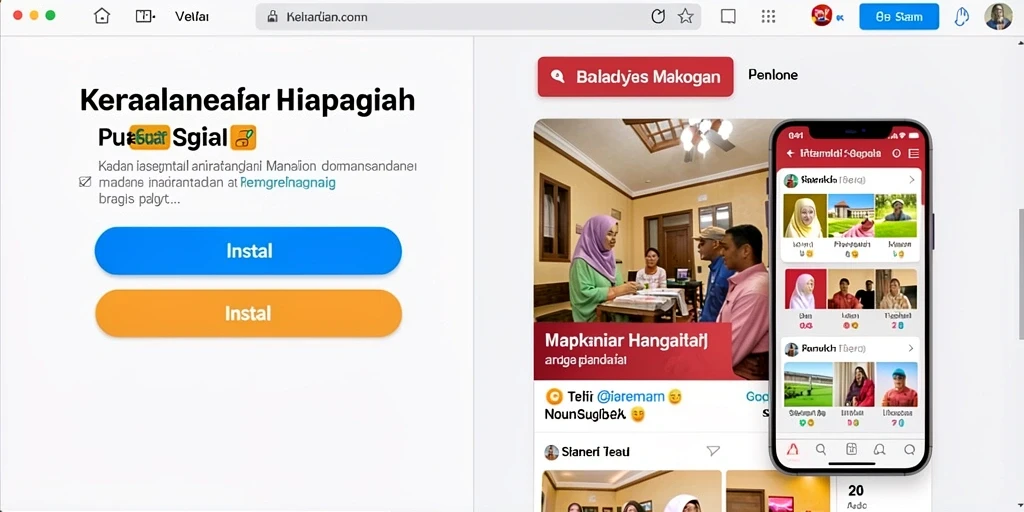Open the square tab overview icon
The width and height of the screenshot is (1024, 512).
[x=728, y=16]
